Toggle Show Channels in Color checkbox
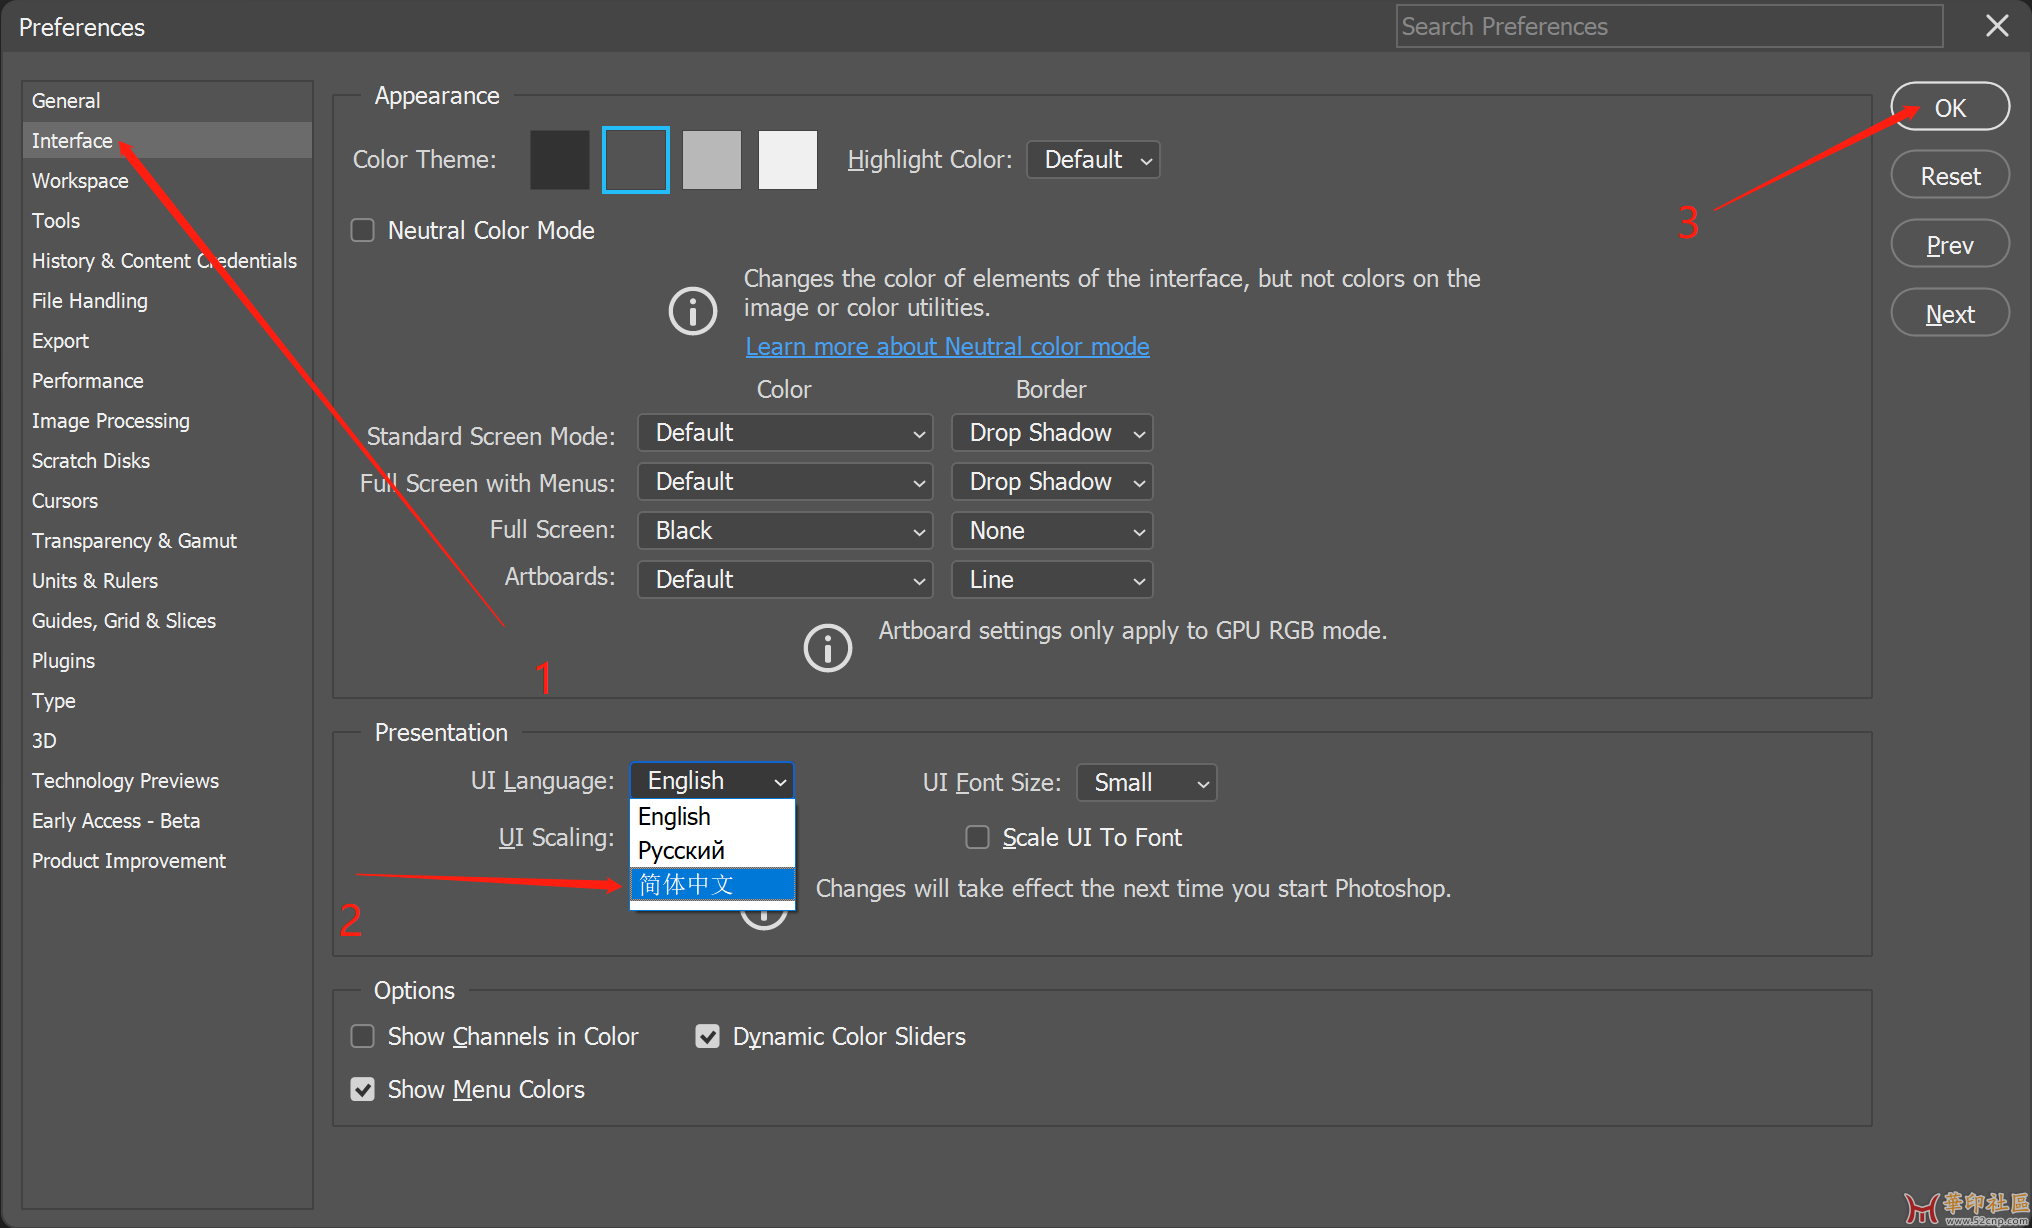2032x1228 pixels. tap(363, 1036)
